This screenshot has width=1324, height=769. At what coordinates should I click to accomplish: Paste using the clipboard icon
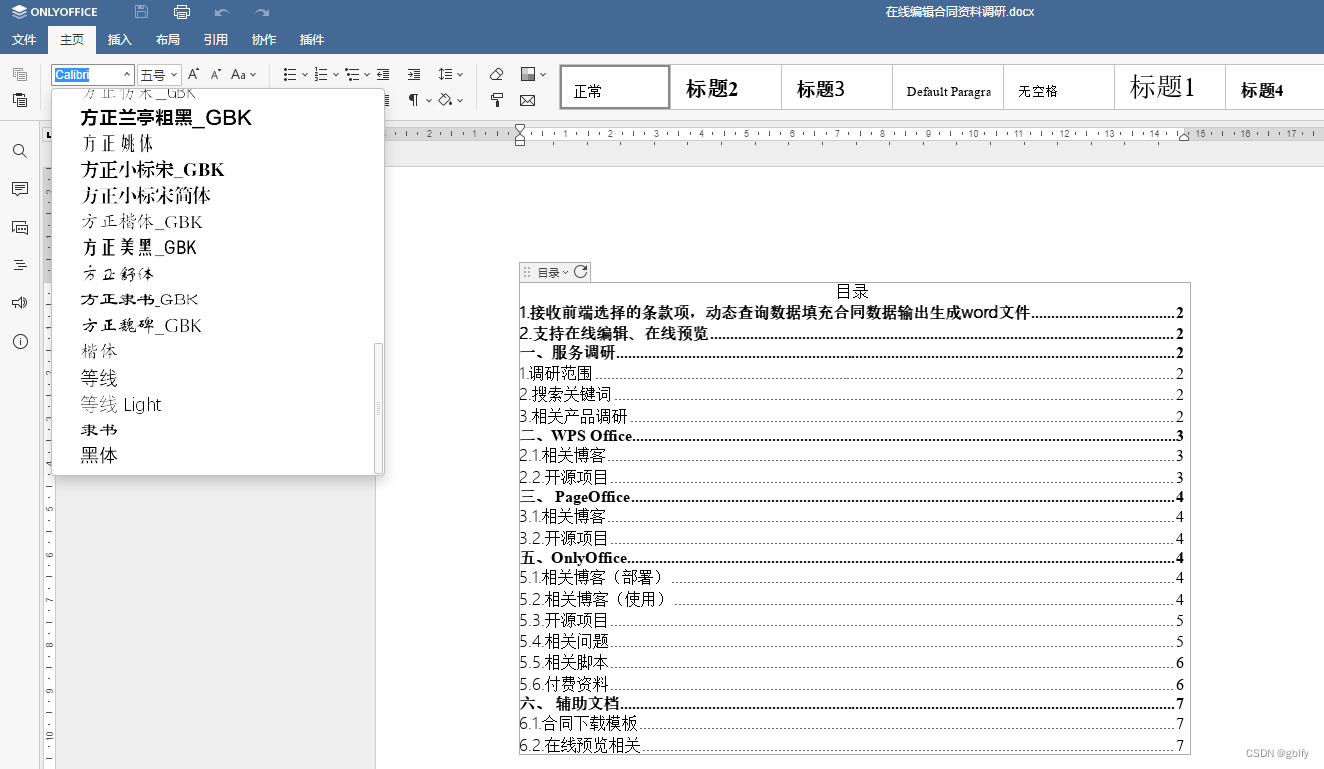[x=19, y=100]
